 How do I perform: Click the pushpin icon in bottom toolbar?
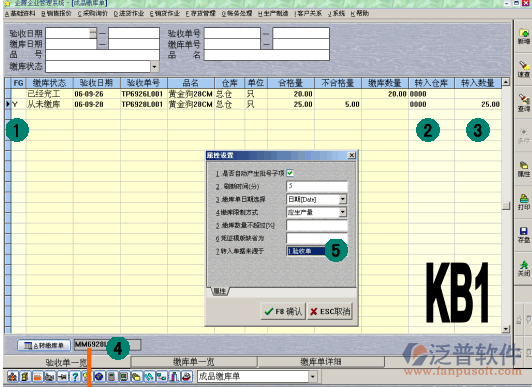click(62, 376)
